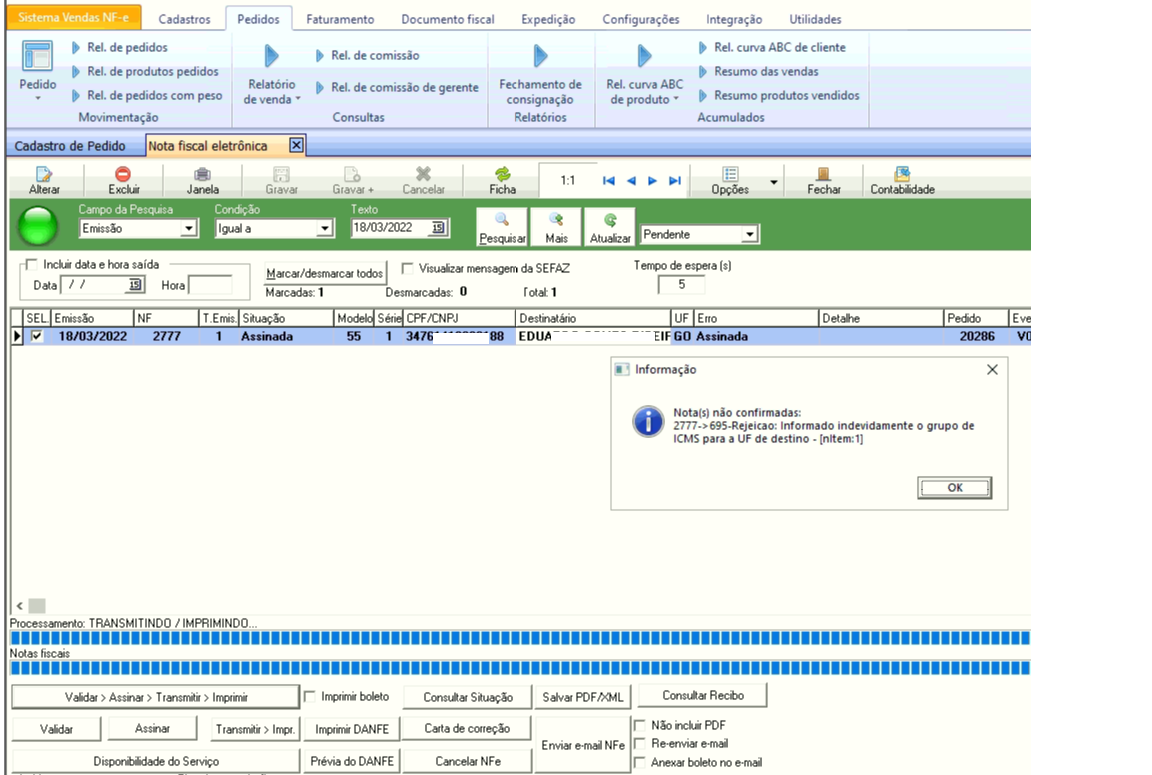Click the red Excluir delete icon
This screenshot has height=775, width=1152.
tap(123, 174)
